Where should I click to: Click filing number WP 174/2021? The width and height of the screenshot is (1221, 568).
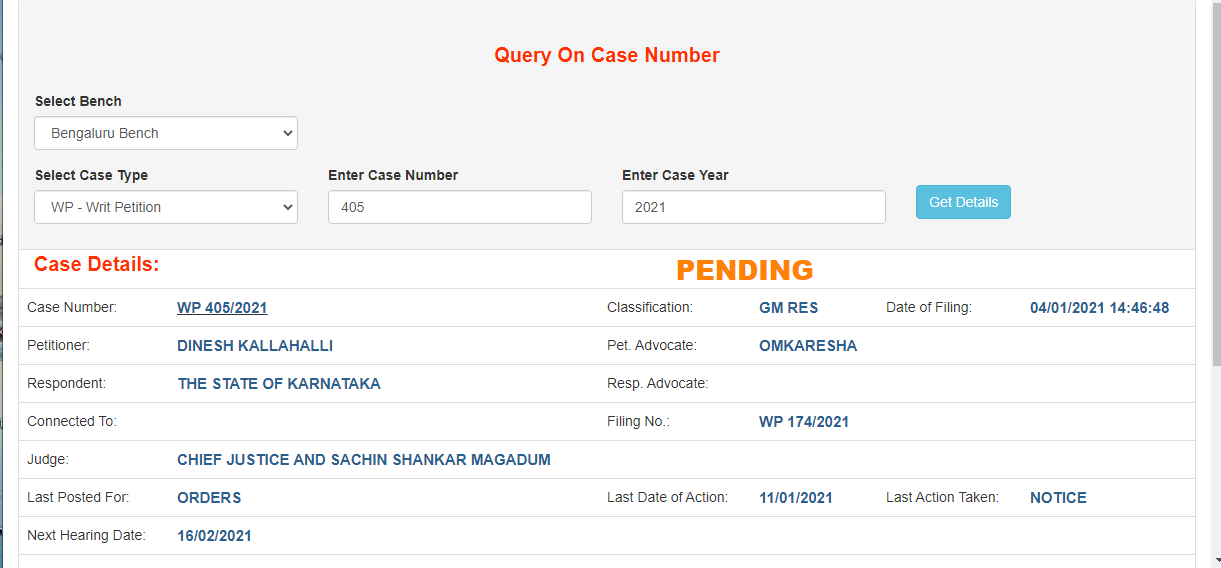[x=804, y=422]
